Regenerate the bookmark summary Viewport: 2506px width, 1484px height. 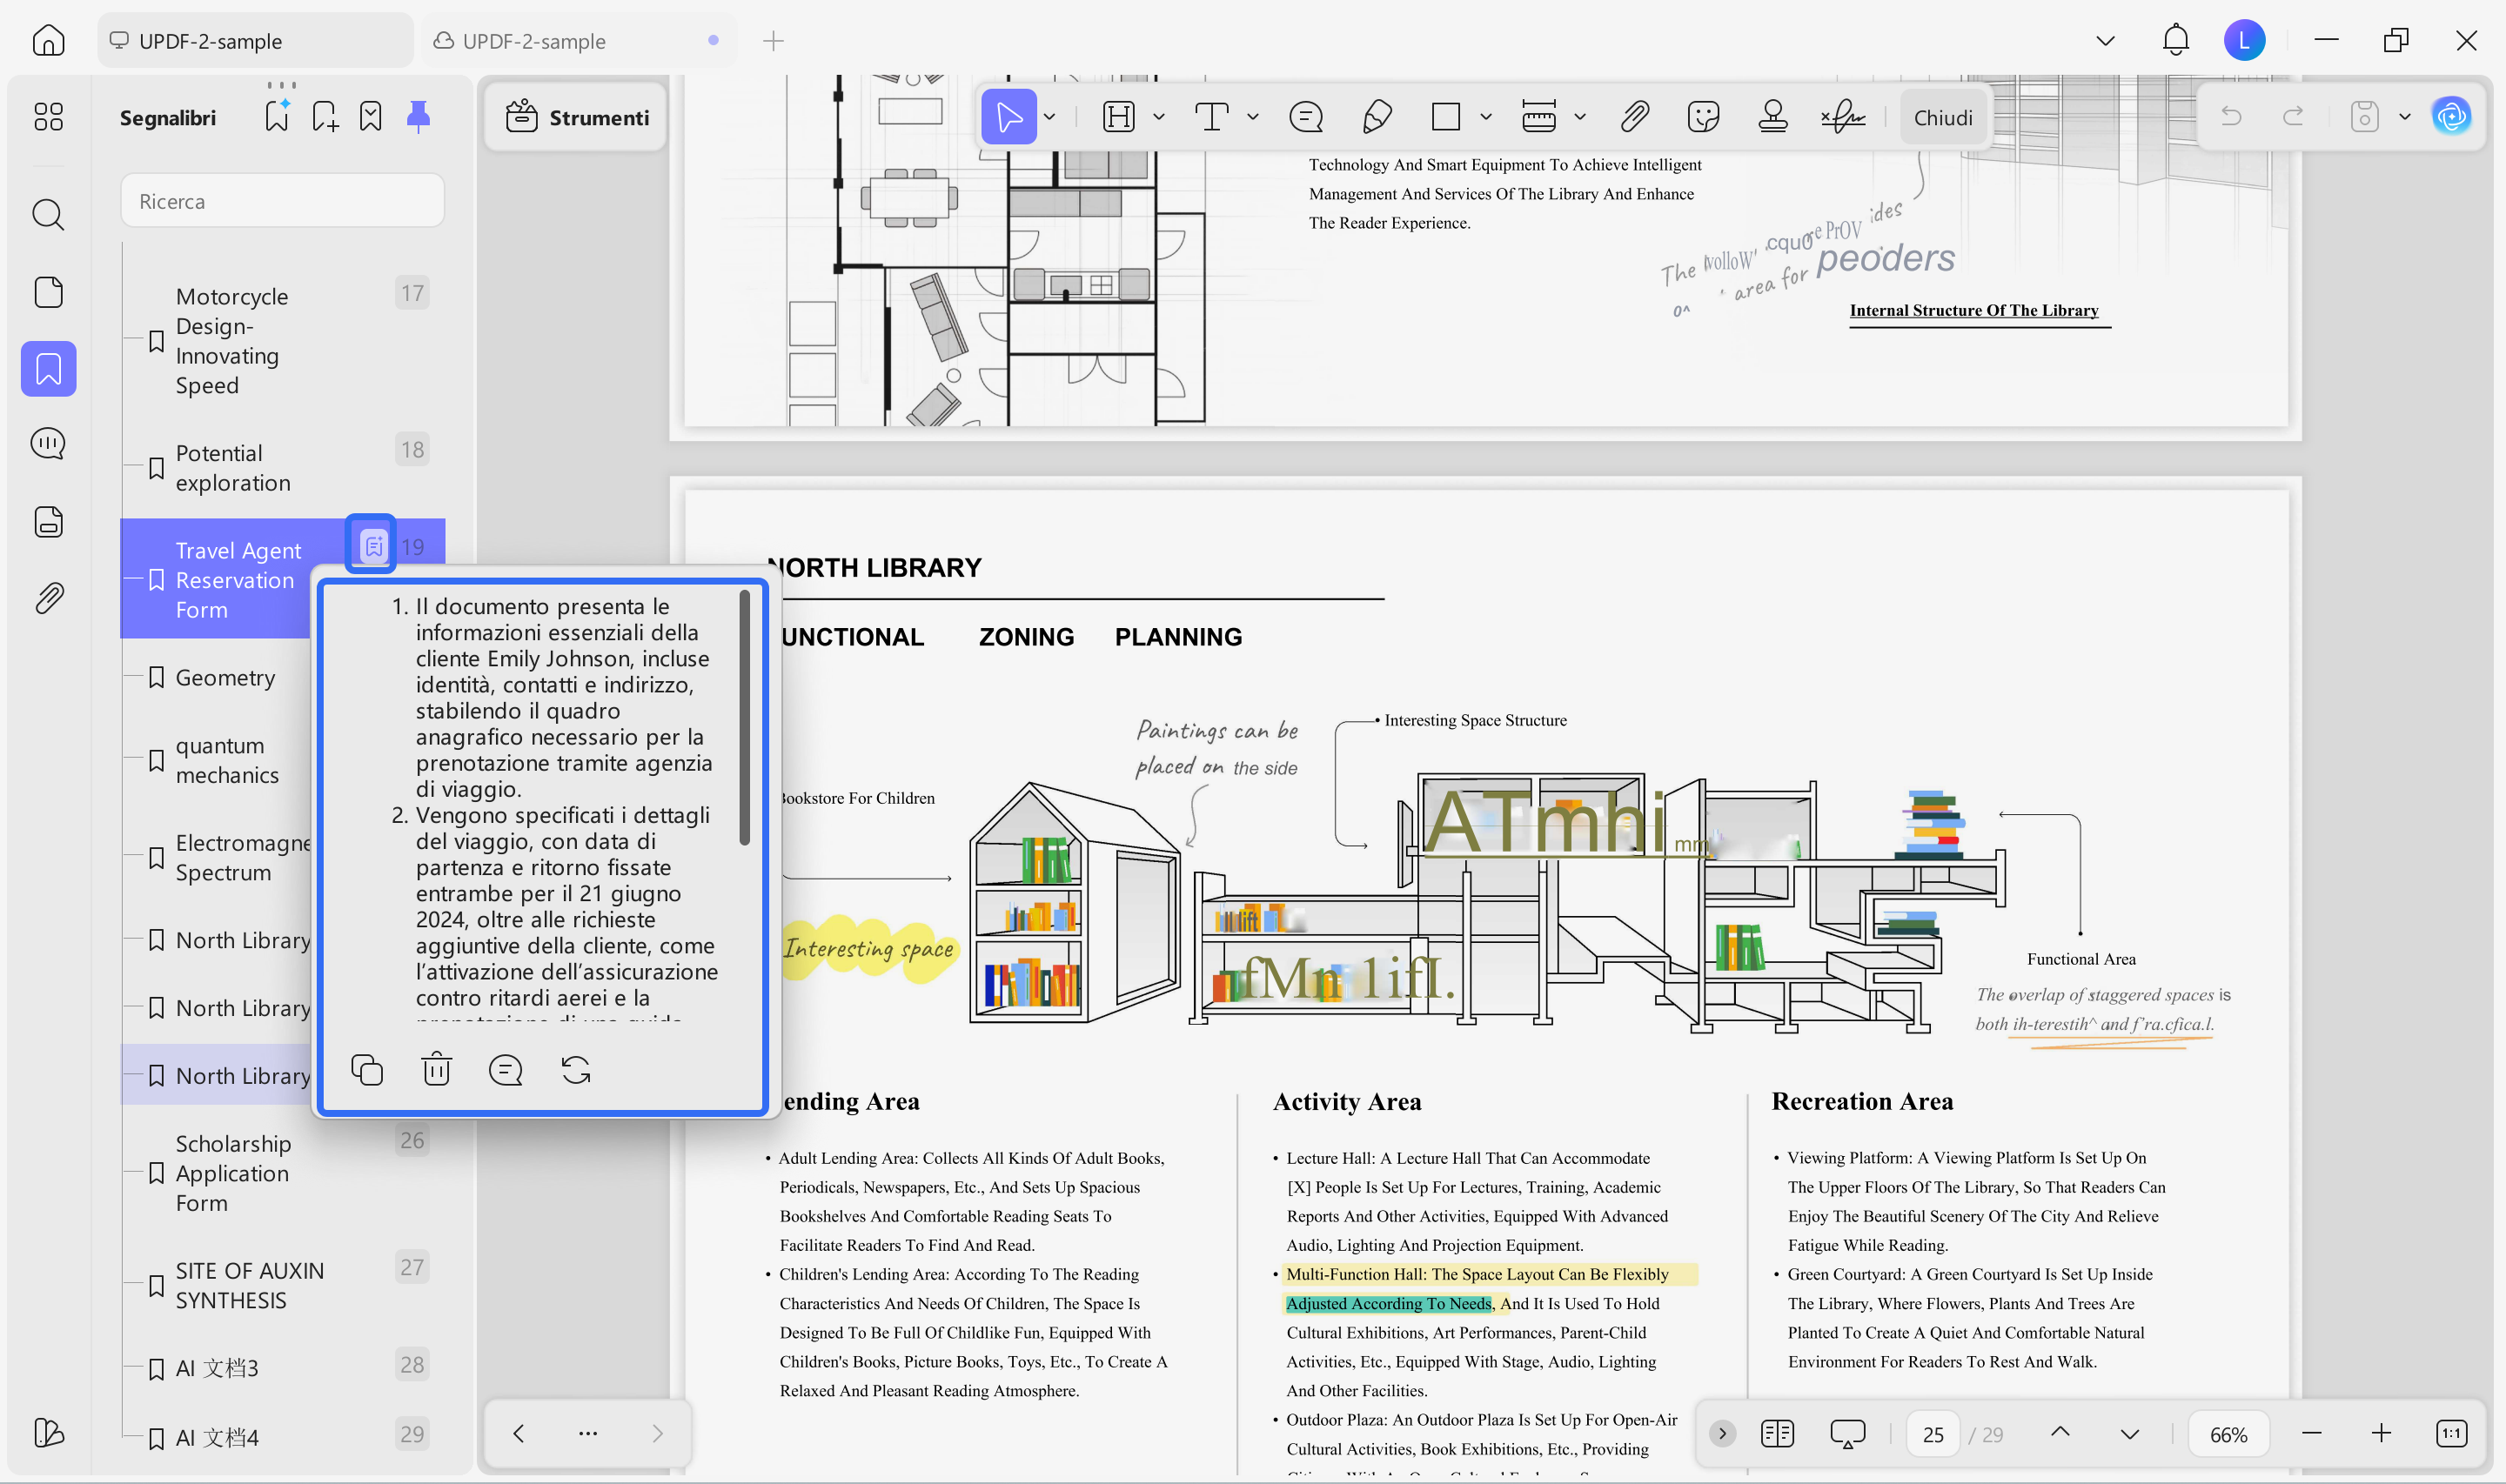(576, 1070)
